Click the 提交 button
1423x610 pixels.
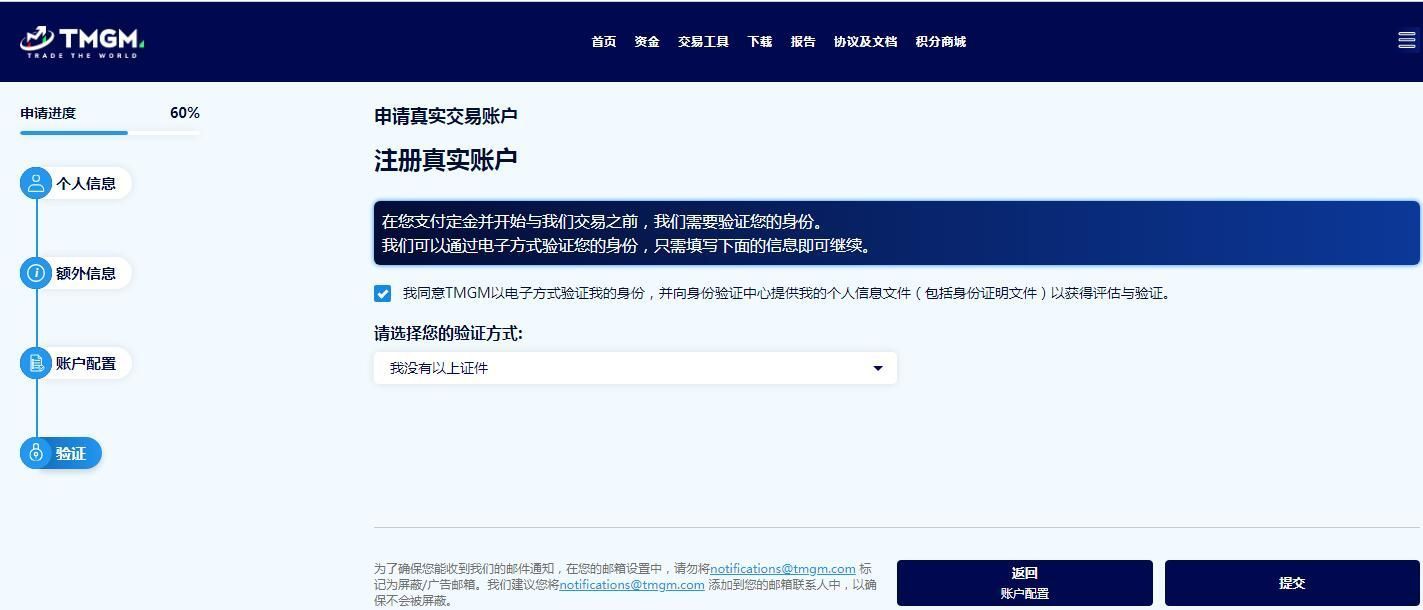(1292, 582)
